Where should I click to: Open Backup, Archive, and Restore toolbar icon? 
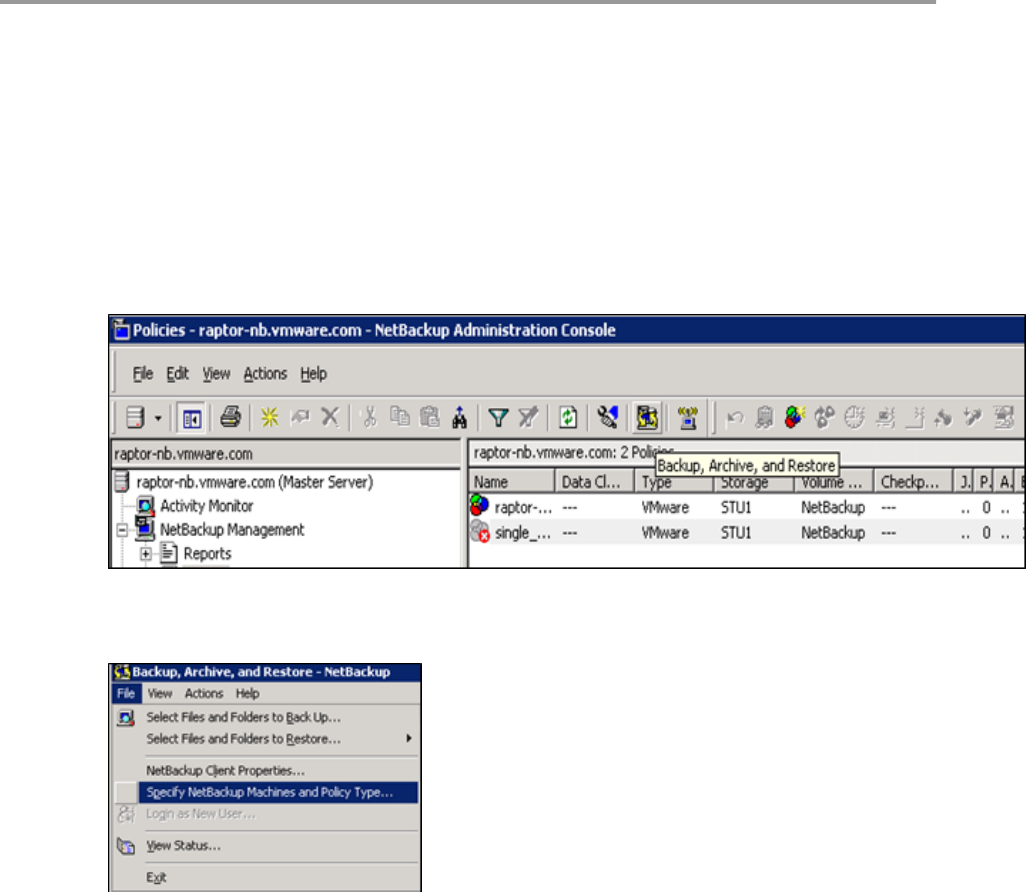click(x=646, y=418)
